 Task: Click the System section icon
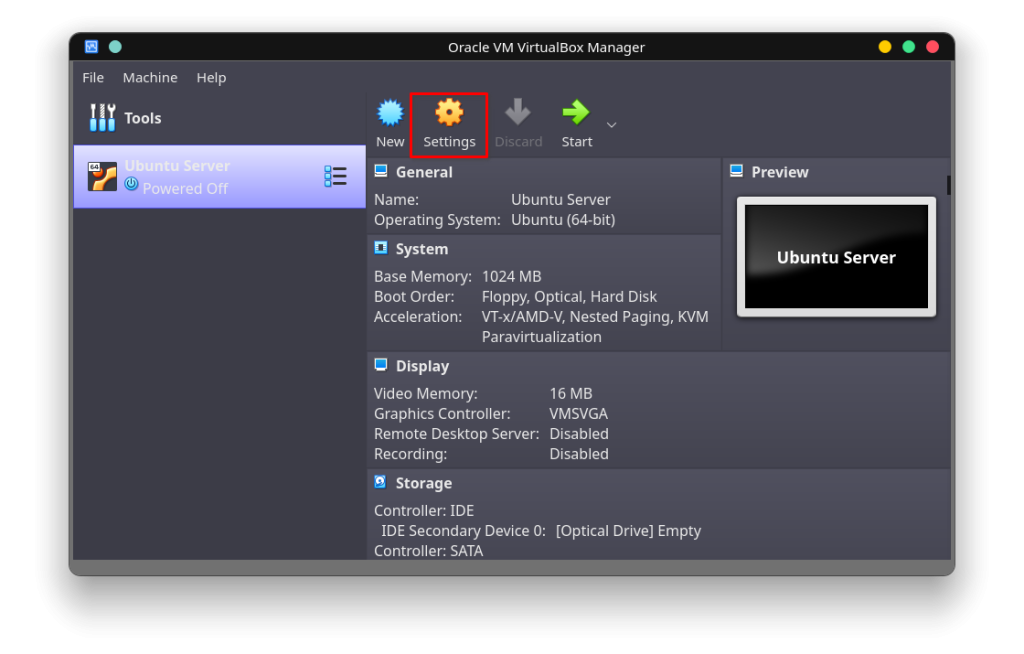click(x=380, y=248)
